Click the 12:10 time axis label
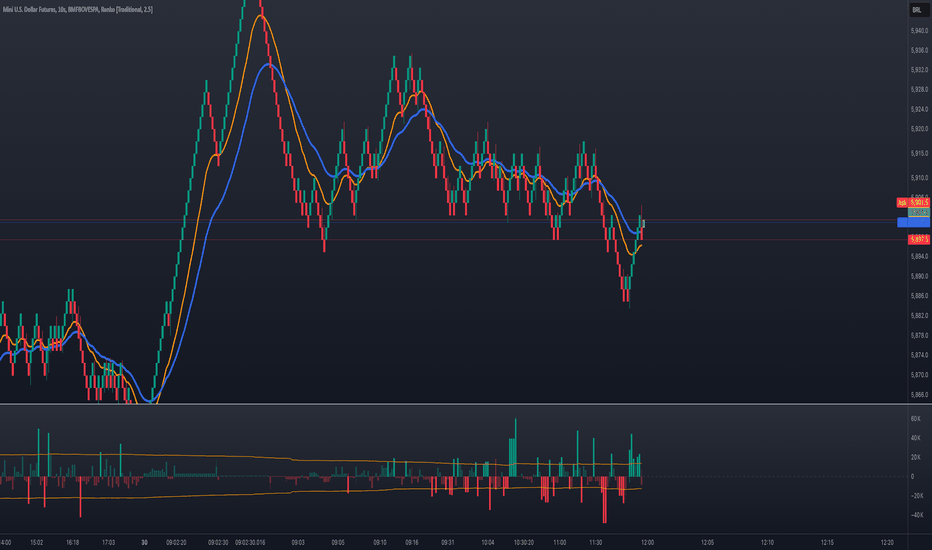This screenshot has width=932, height=550. click(767, 542)
